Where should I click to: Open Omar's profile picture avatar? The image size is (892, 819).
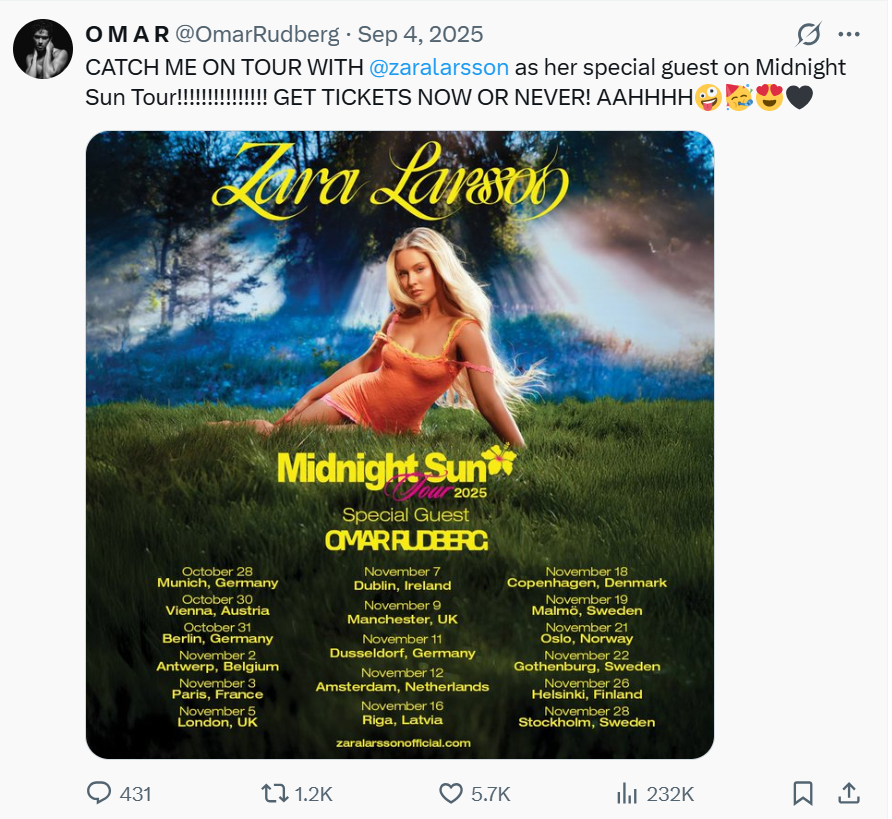[43, 49]
